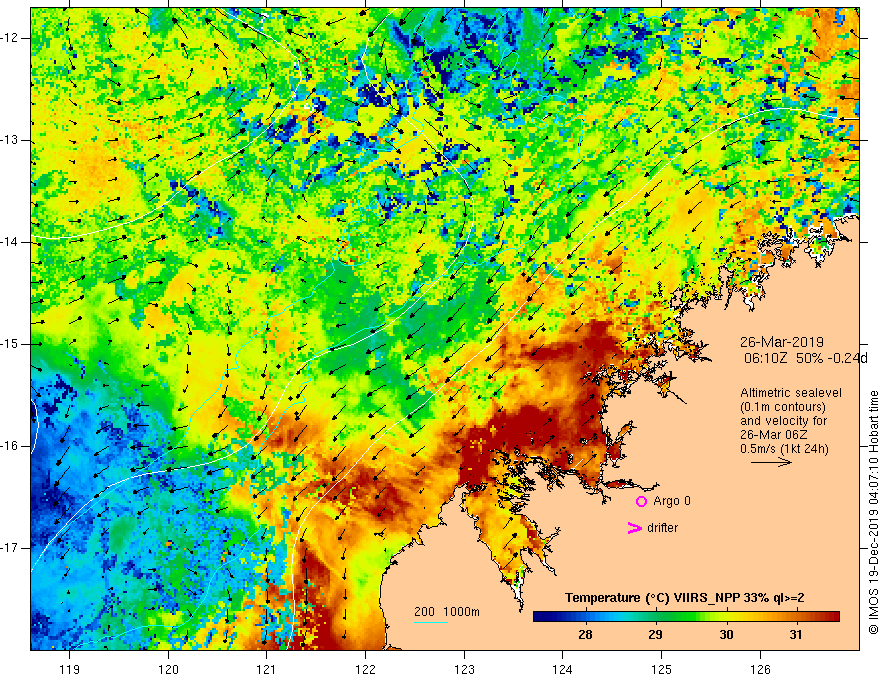This screenshot has width=880, height=680.
Task: Click the latitude axis label -14
Action: (x=10, y=242)
